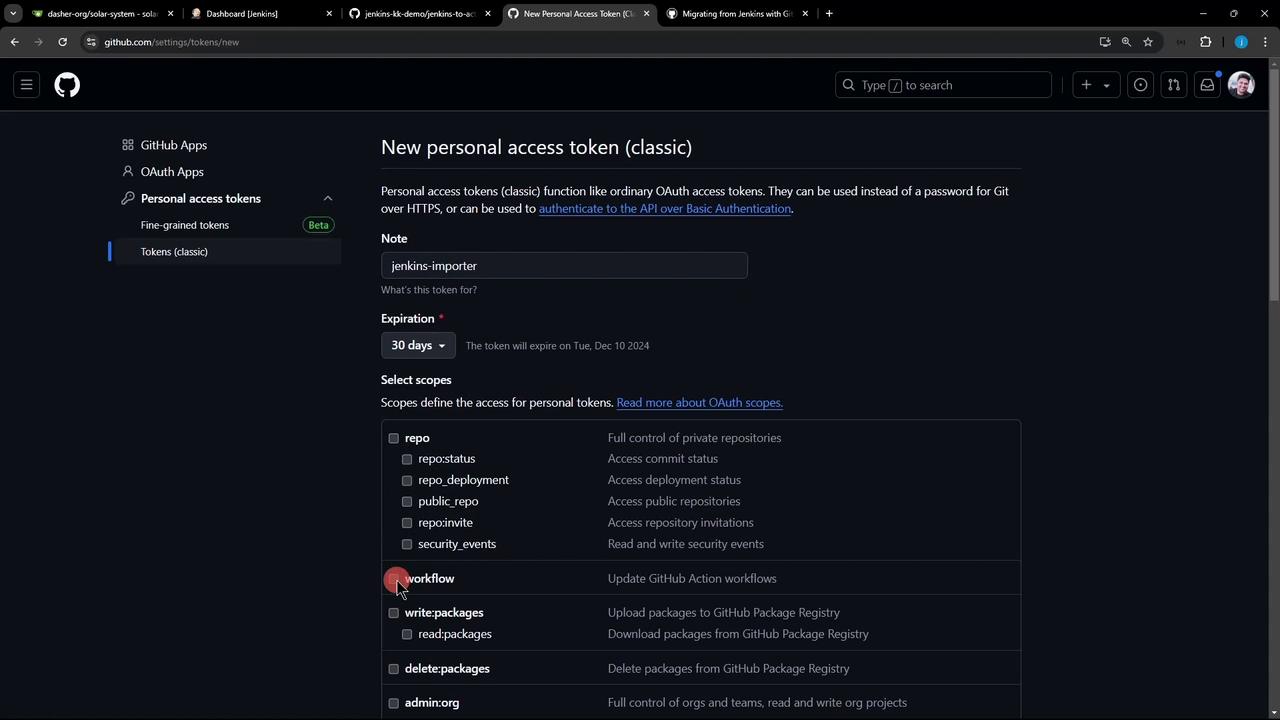
Task: Open the GitHub hamburger navigation menu
Action: pyautogui.click(x=27, y=85)
